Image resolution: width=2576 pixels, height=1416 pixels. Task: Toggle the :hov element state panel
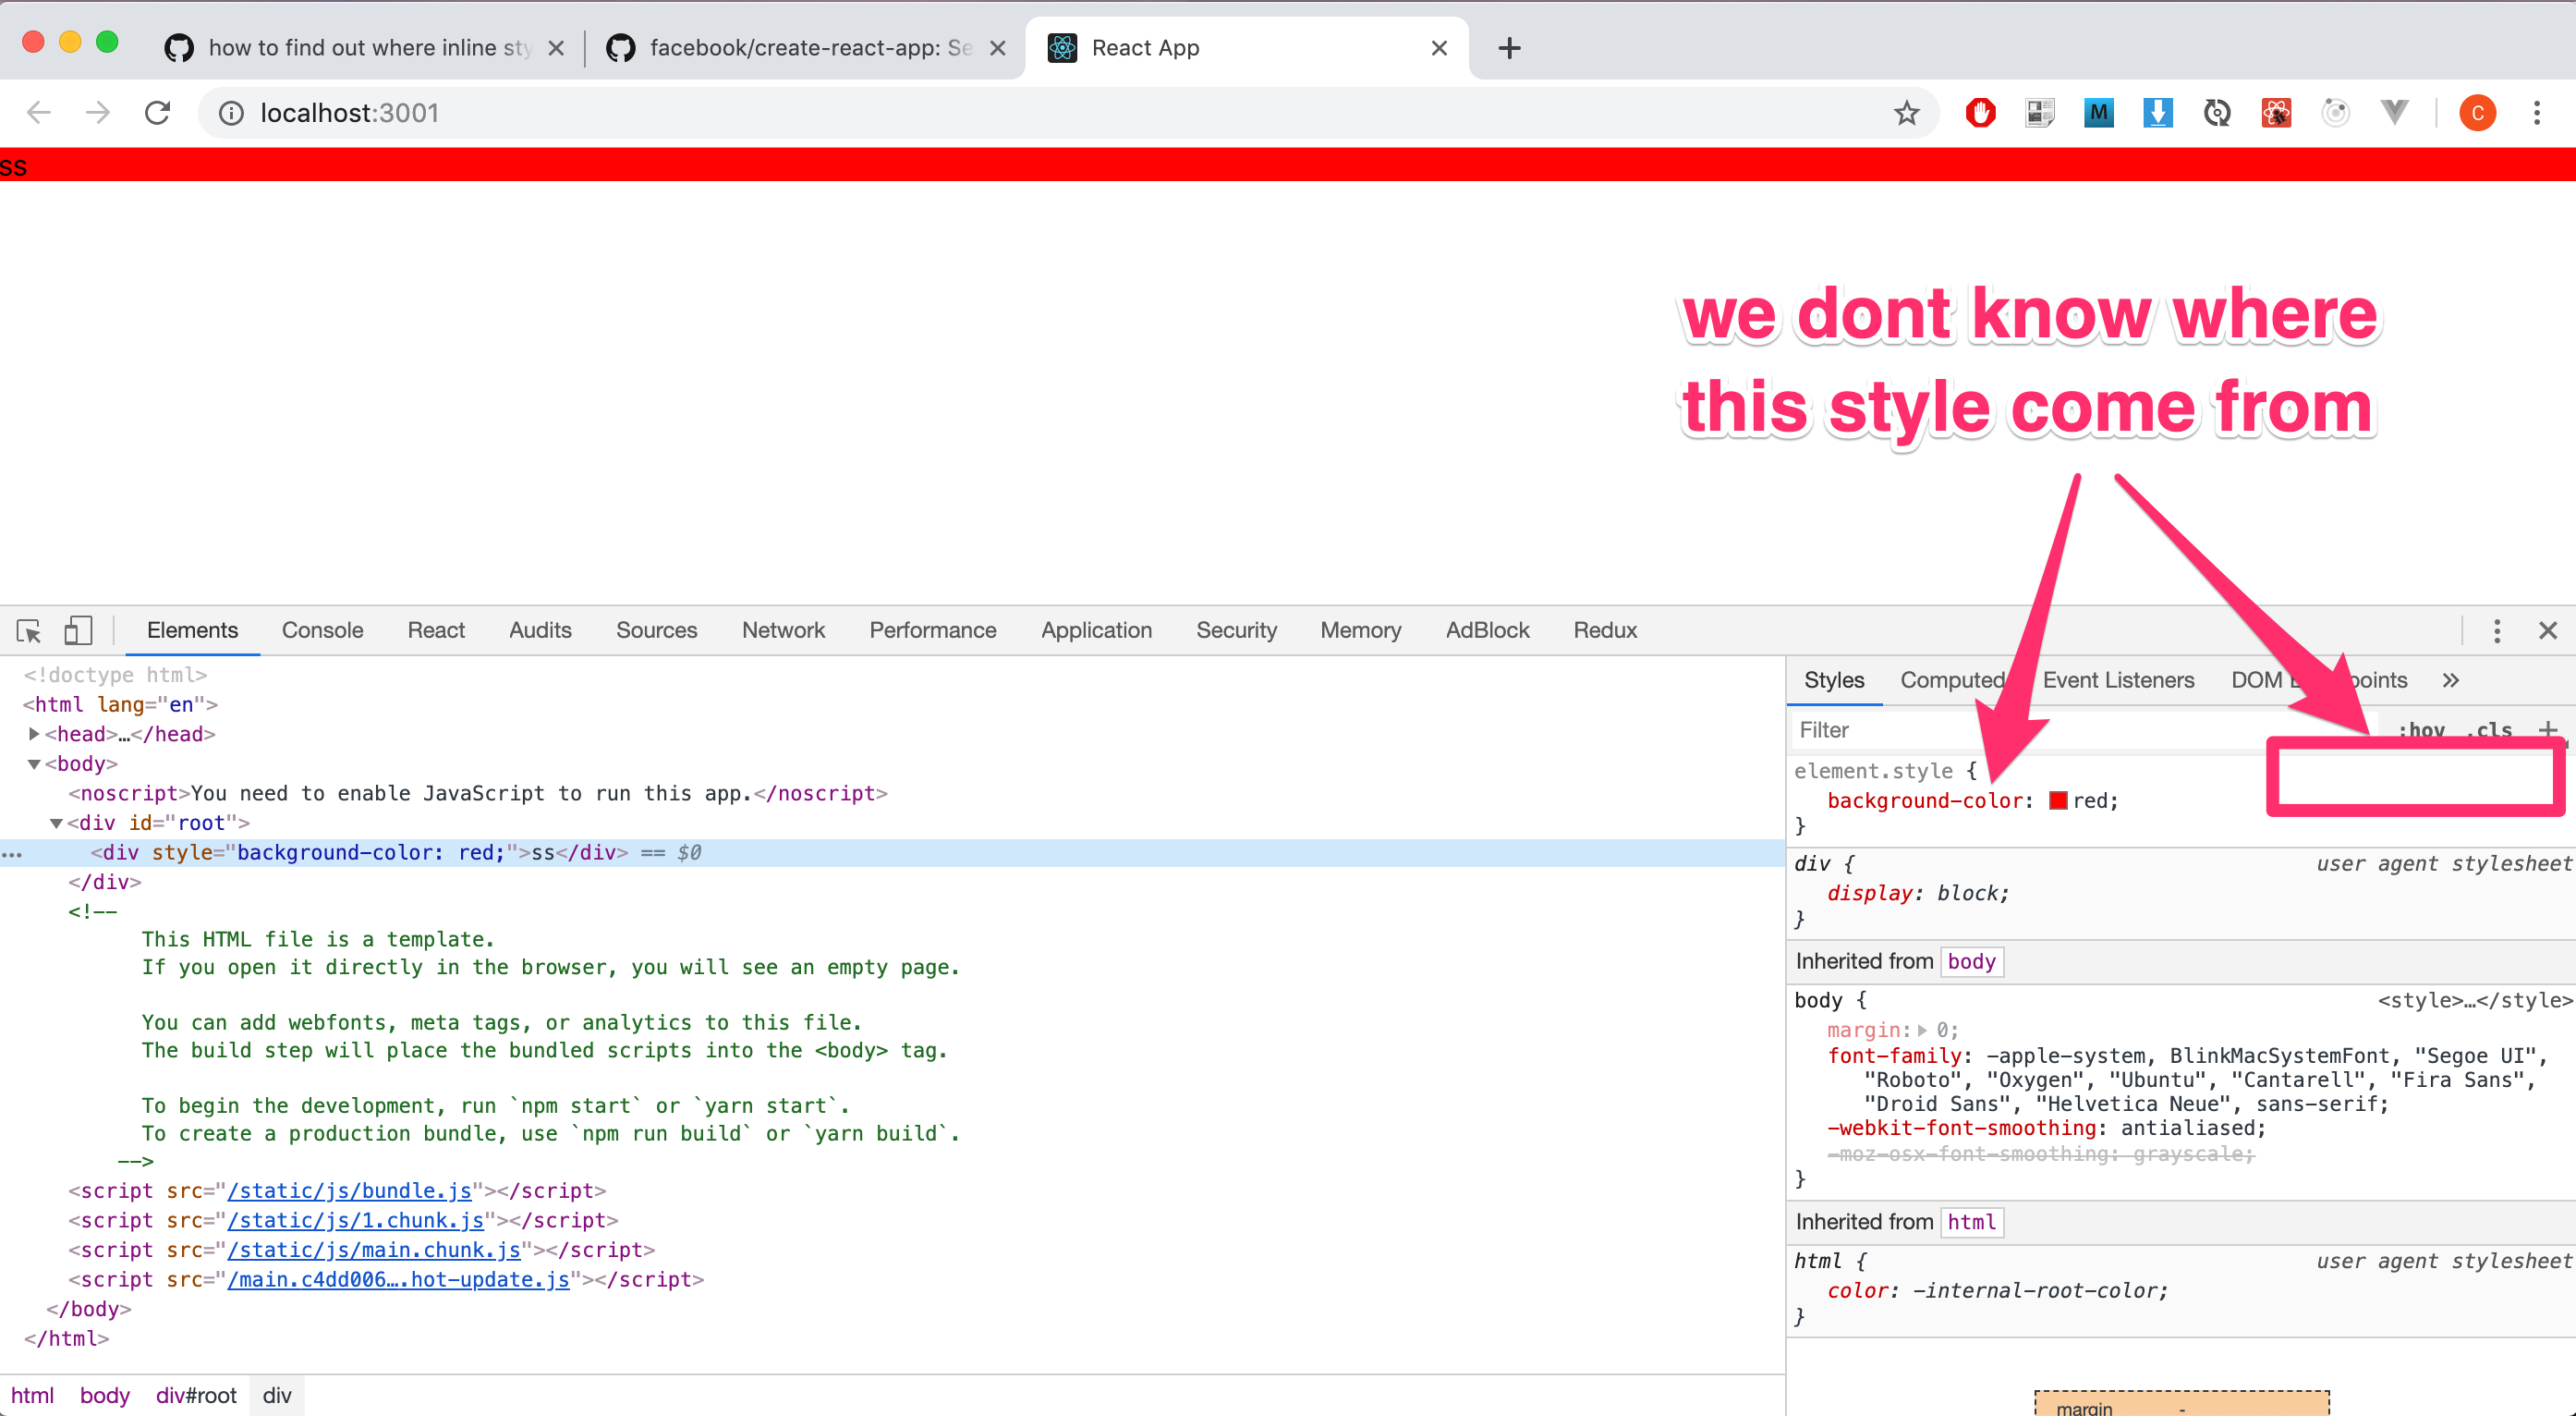2420,730
